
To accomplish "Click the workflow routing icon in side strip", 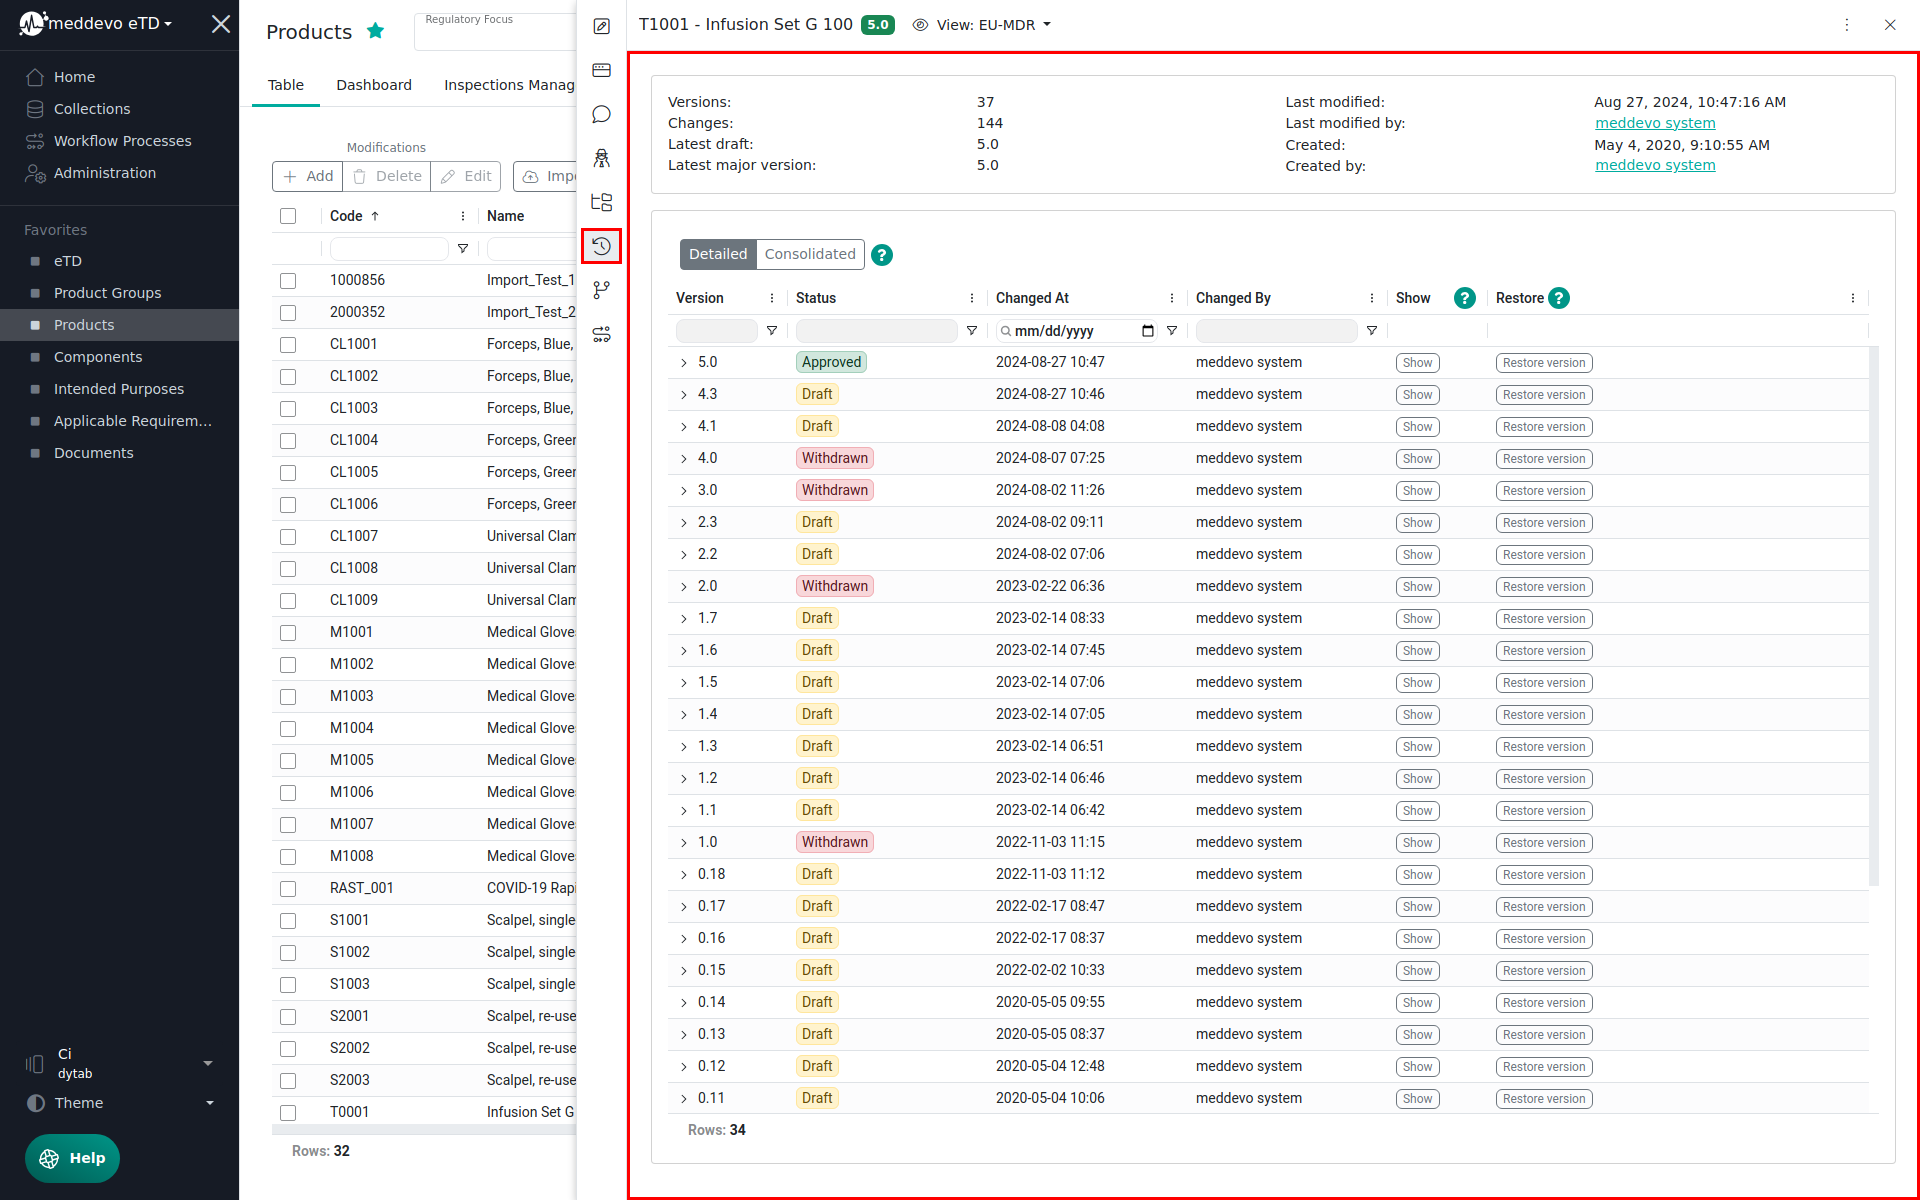I will click(x=601, y=334).
